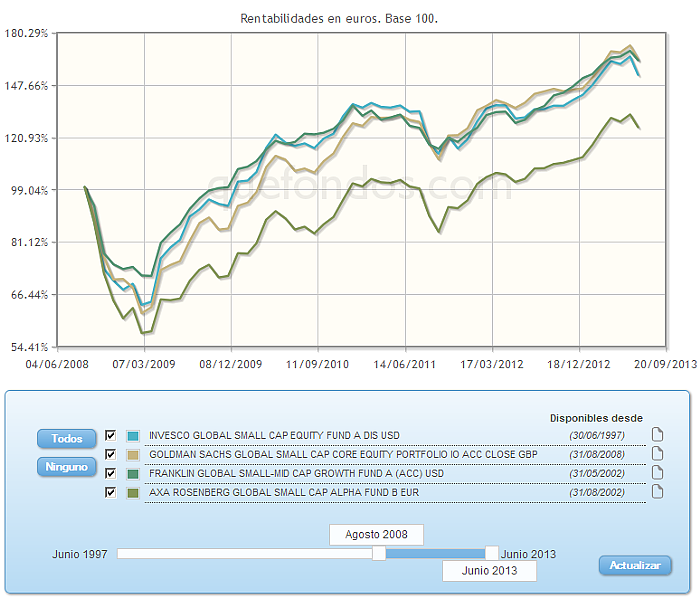
Task: Click the blue swatch for Invesco fund
Action: point(133,436)
